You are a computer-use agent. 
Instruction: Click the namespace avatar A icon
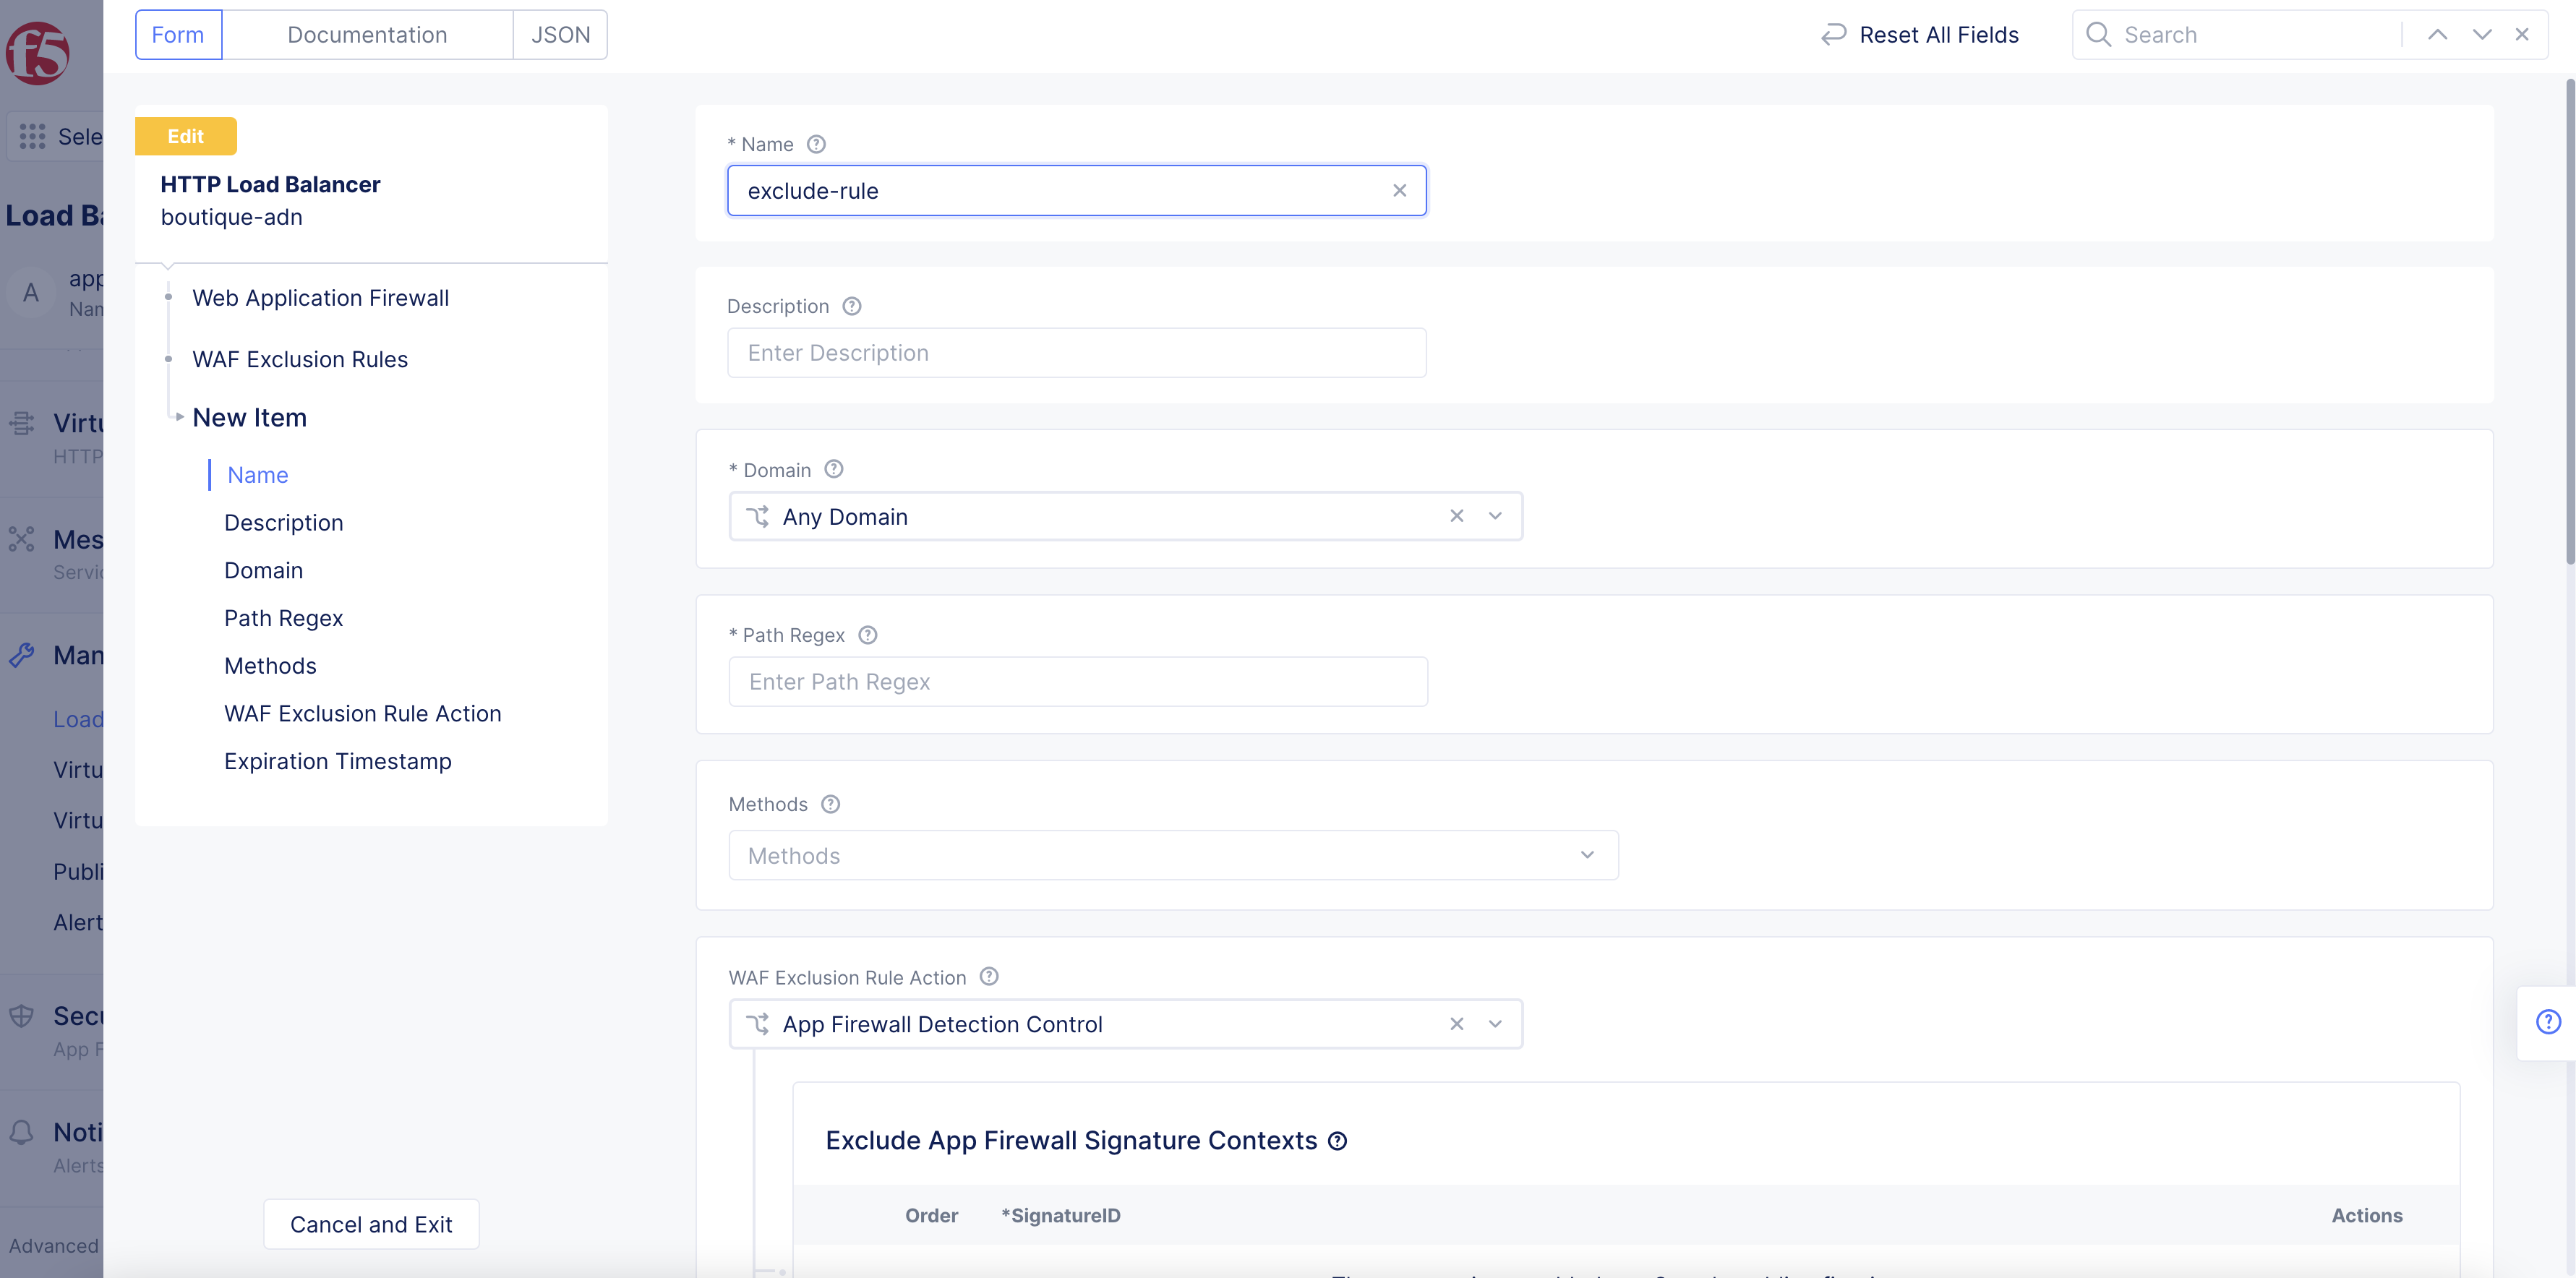[31, 293]
